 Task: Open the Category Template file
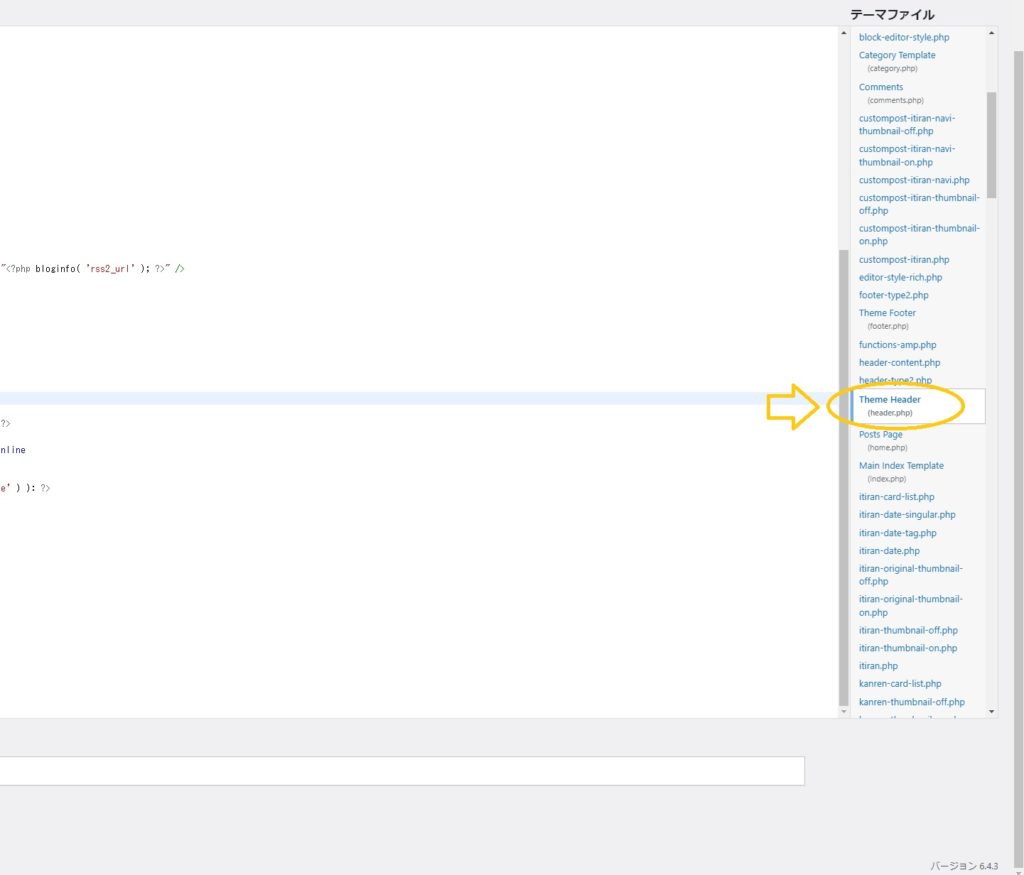tap(897, 55)
